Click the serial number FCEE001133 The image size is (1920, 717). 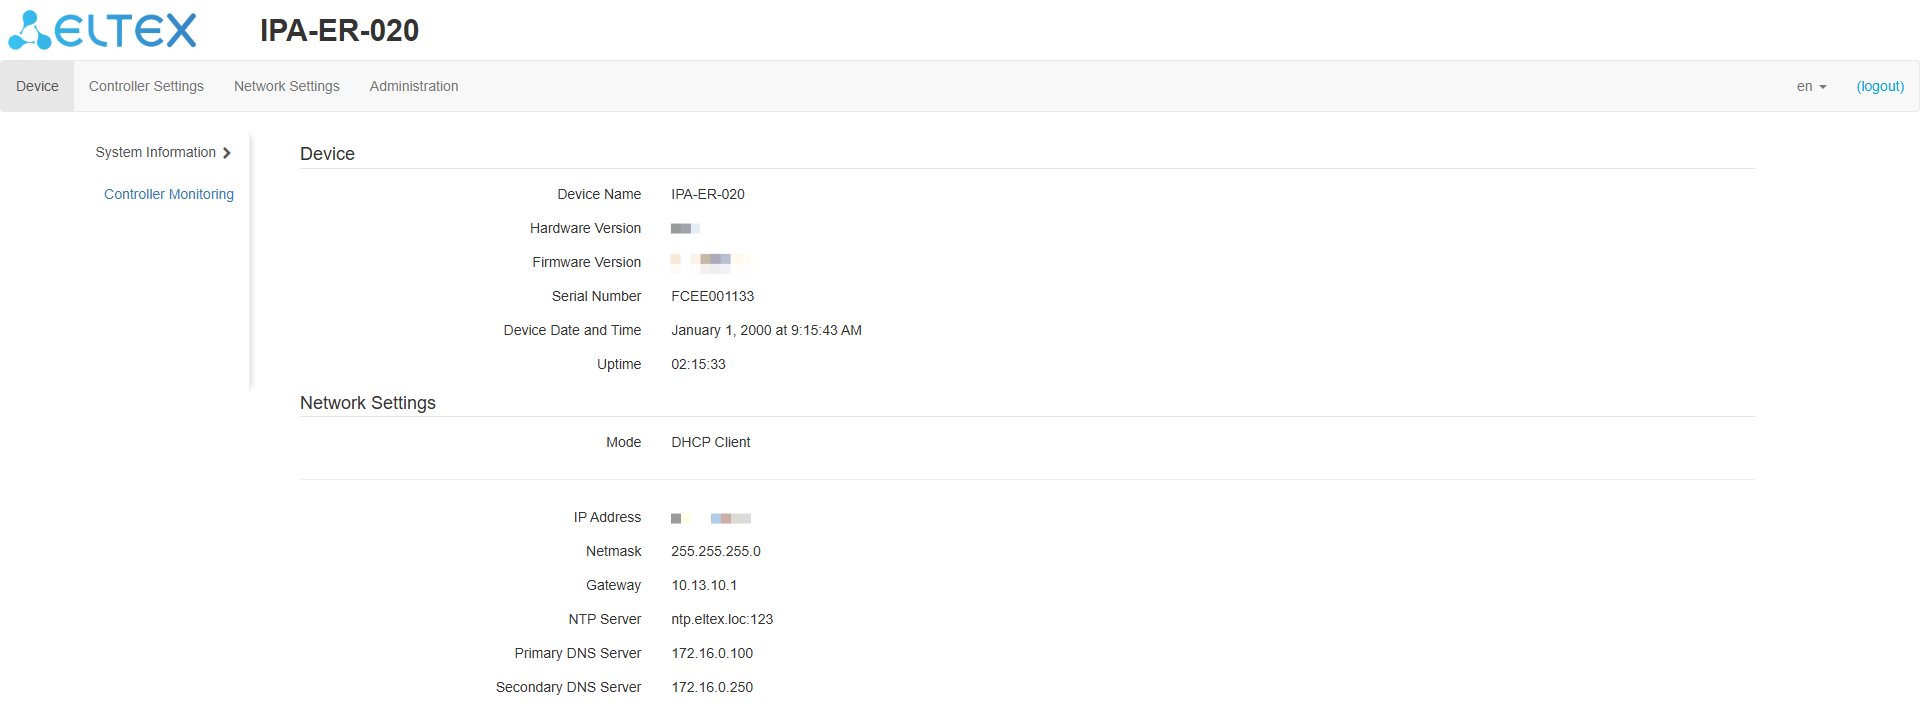coord(712,296)
